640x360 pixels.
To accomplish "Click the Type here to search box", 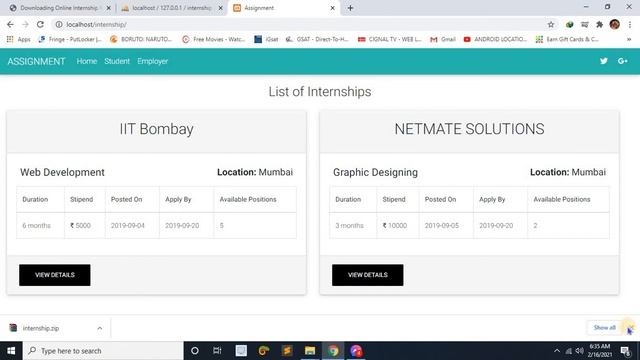I will click(103, 351).
